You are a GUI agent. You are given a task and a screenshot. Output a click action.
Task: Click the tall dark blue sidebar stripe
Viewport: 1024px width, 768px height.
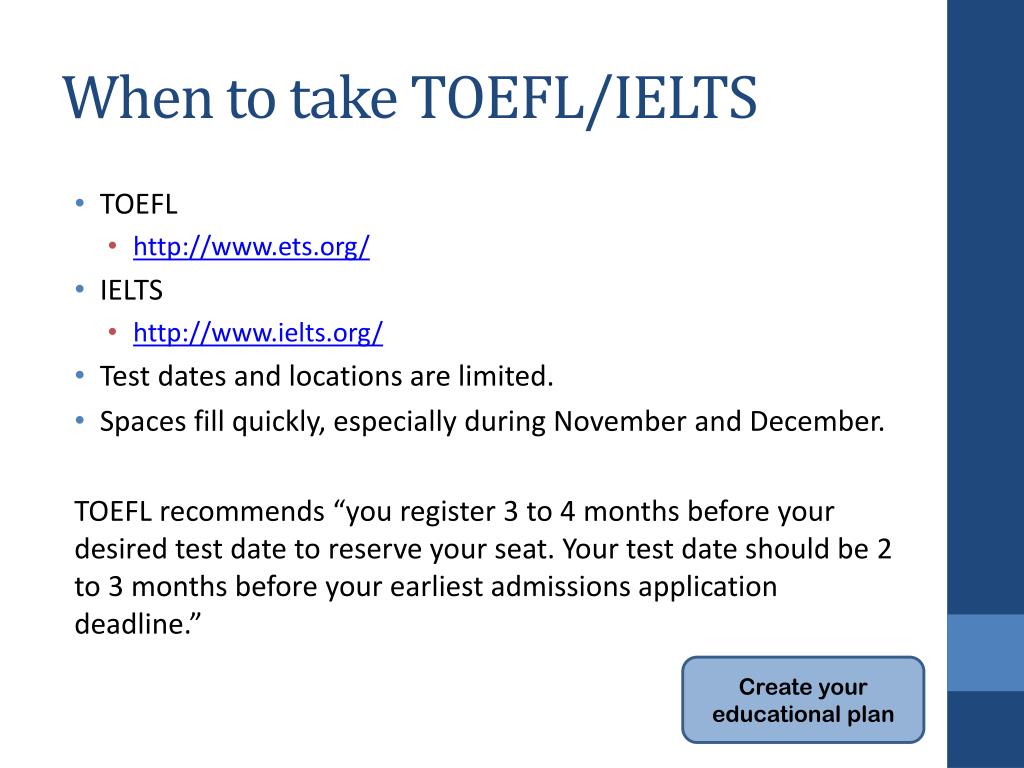coord(985,307)
